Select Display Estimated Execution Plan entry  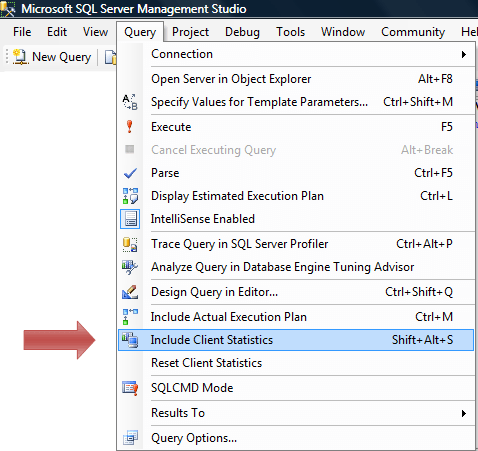pos(296,196)
